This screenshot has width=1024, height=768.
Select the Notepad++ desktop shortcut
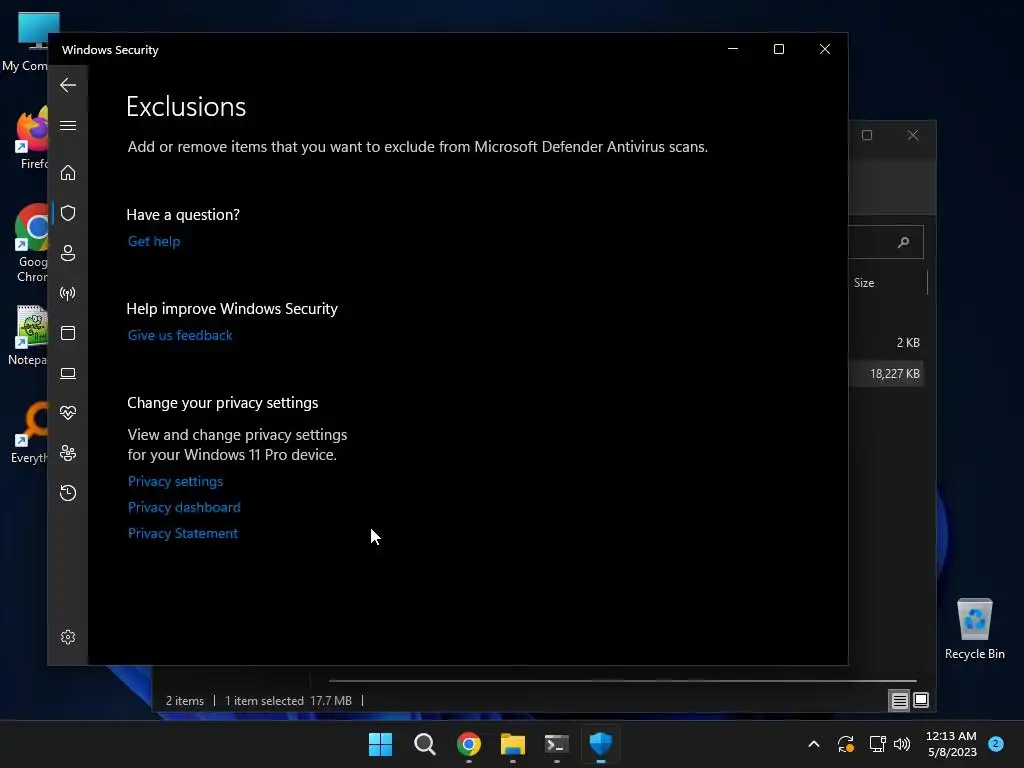tap(27, 336)
